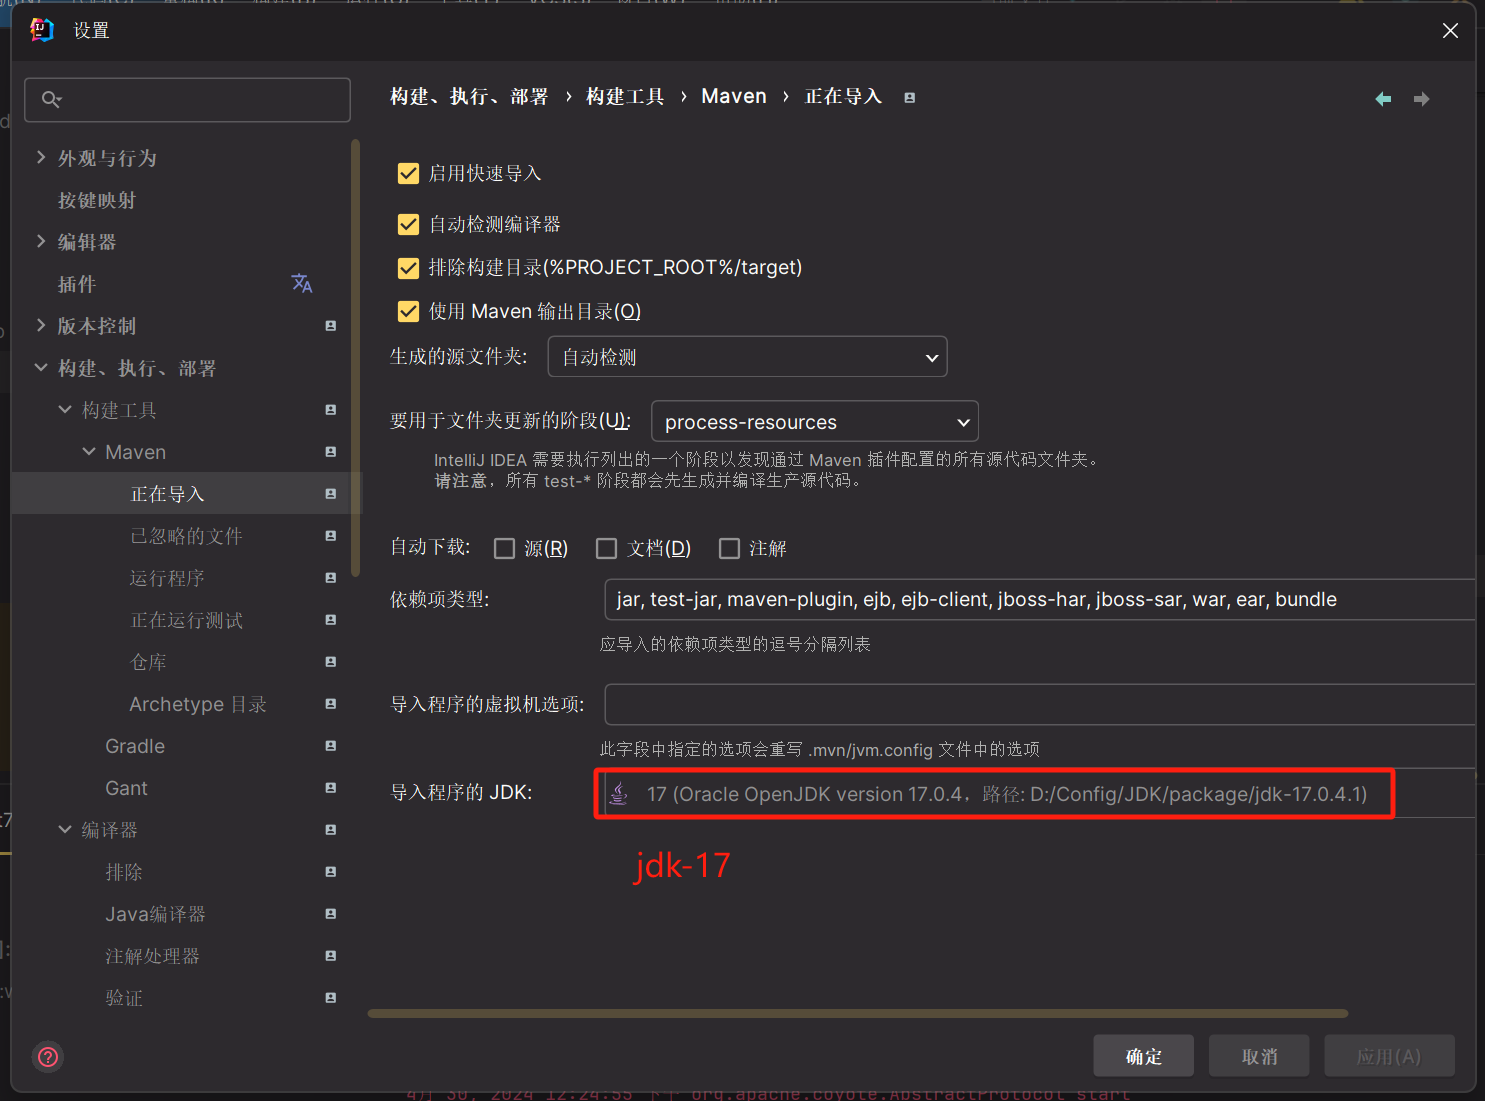Toggle 排除构建目录 checkbox

tap(408, 268)
